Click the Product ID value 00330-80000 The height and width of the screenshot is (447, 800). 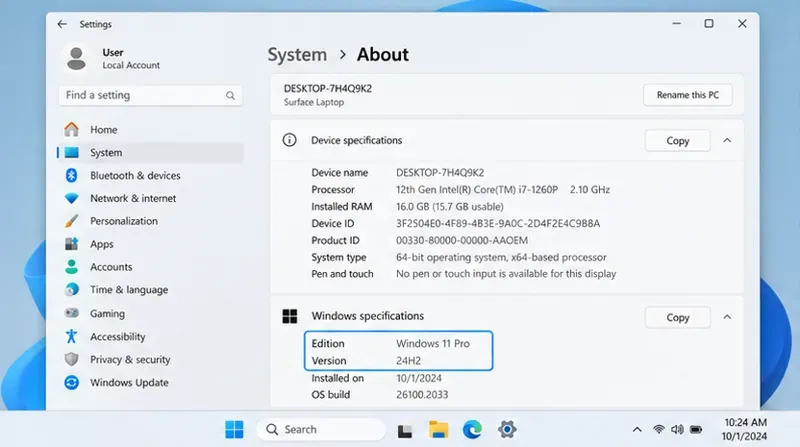point(462,240)
